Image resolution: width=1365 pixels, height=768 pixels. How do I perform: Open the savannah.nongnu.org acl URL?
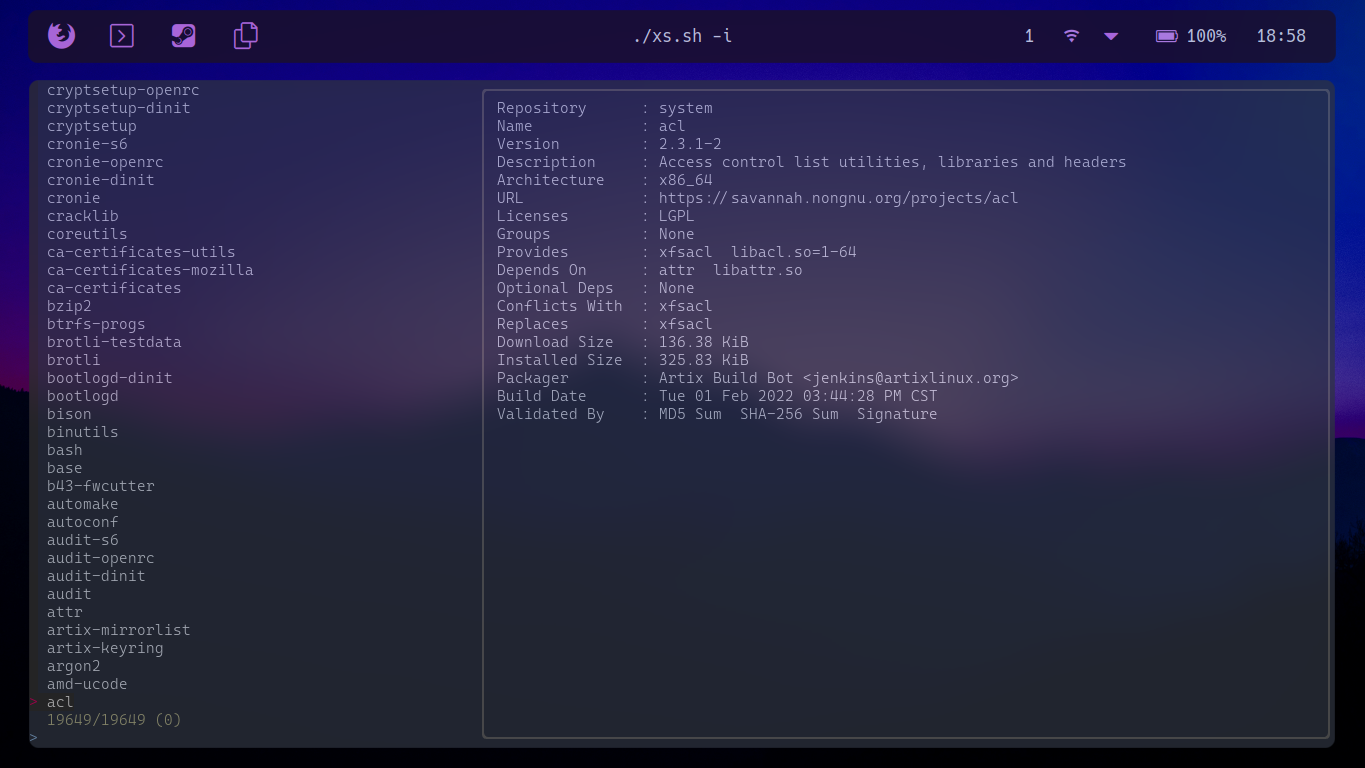click(x=838, y=197)
